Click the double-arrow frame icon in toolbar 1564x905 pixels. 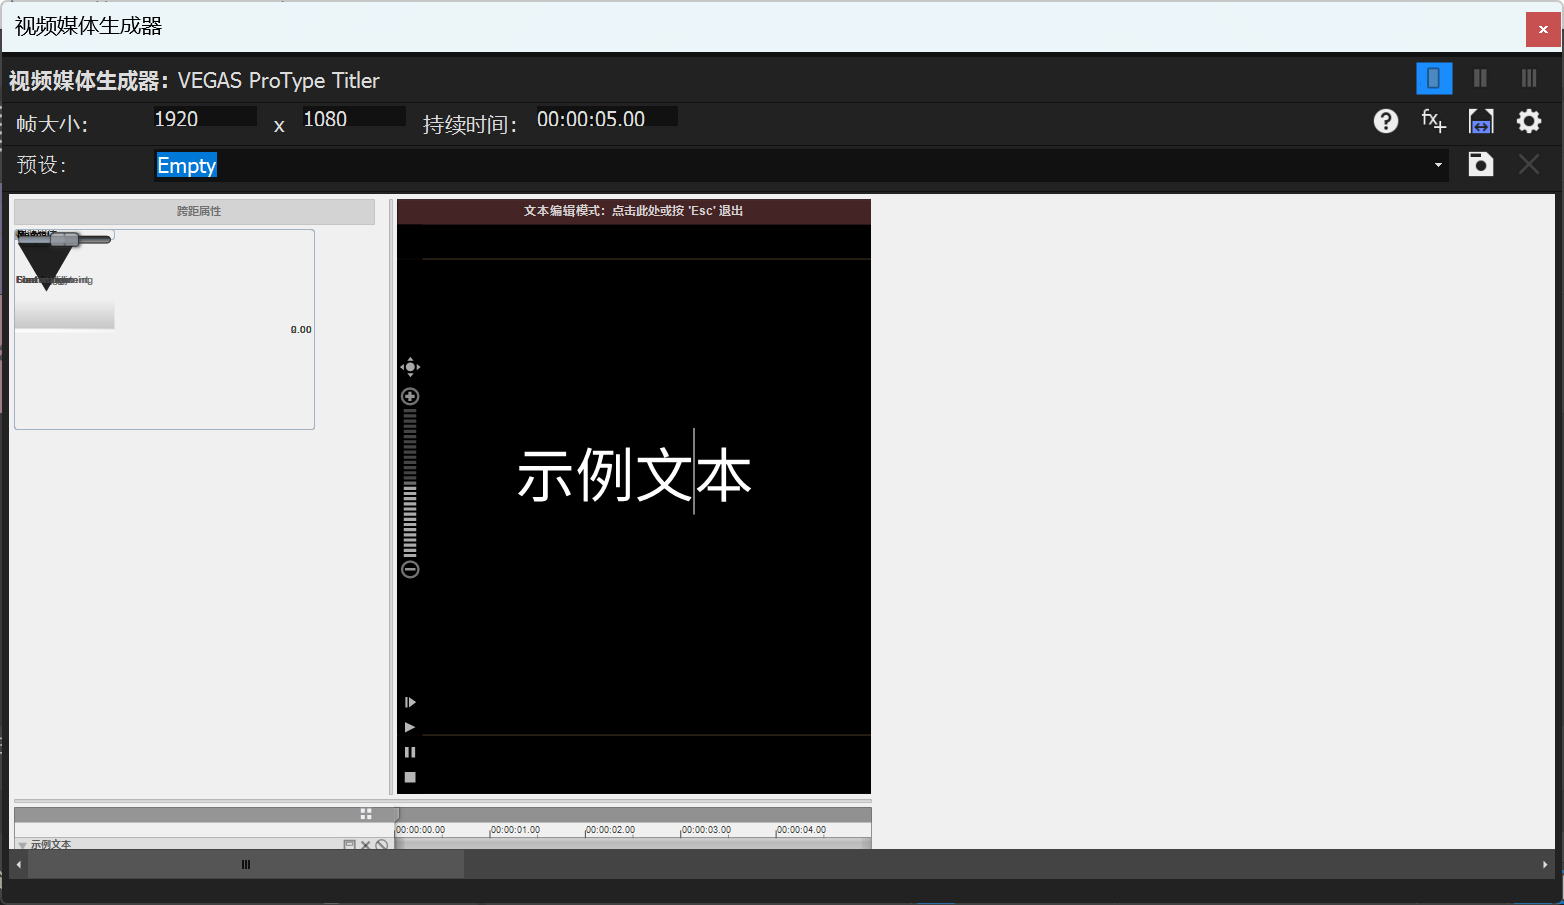tap(1481, 121)
